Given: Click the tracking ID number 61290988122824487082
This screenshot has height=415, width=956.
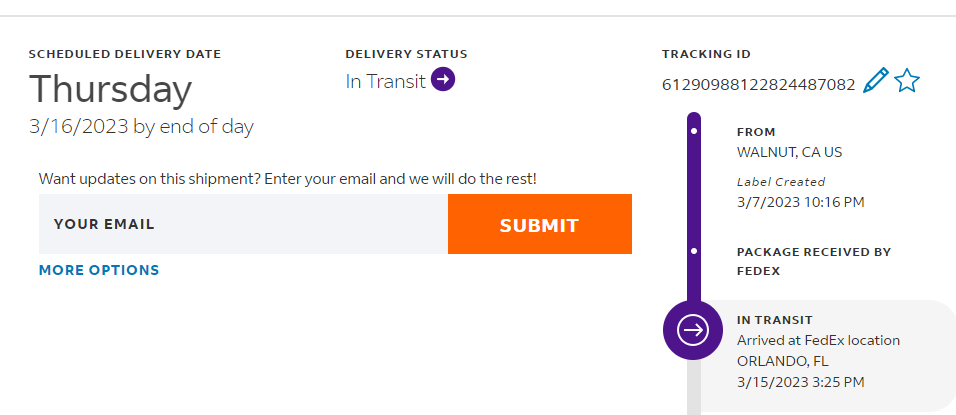Looking at the screenshot, I should [758, 84].
